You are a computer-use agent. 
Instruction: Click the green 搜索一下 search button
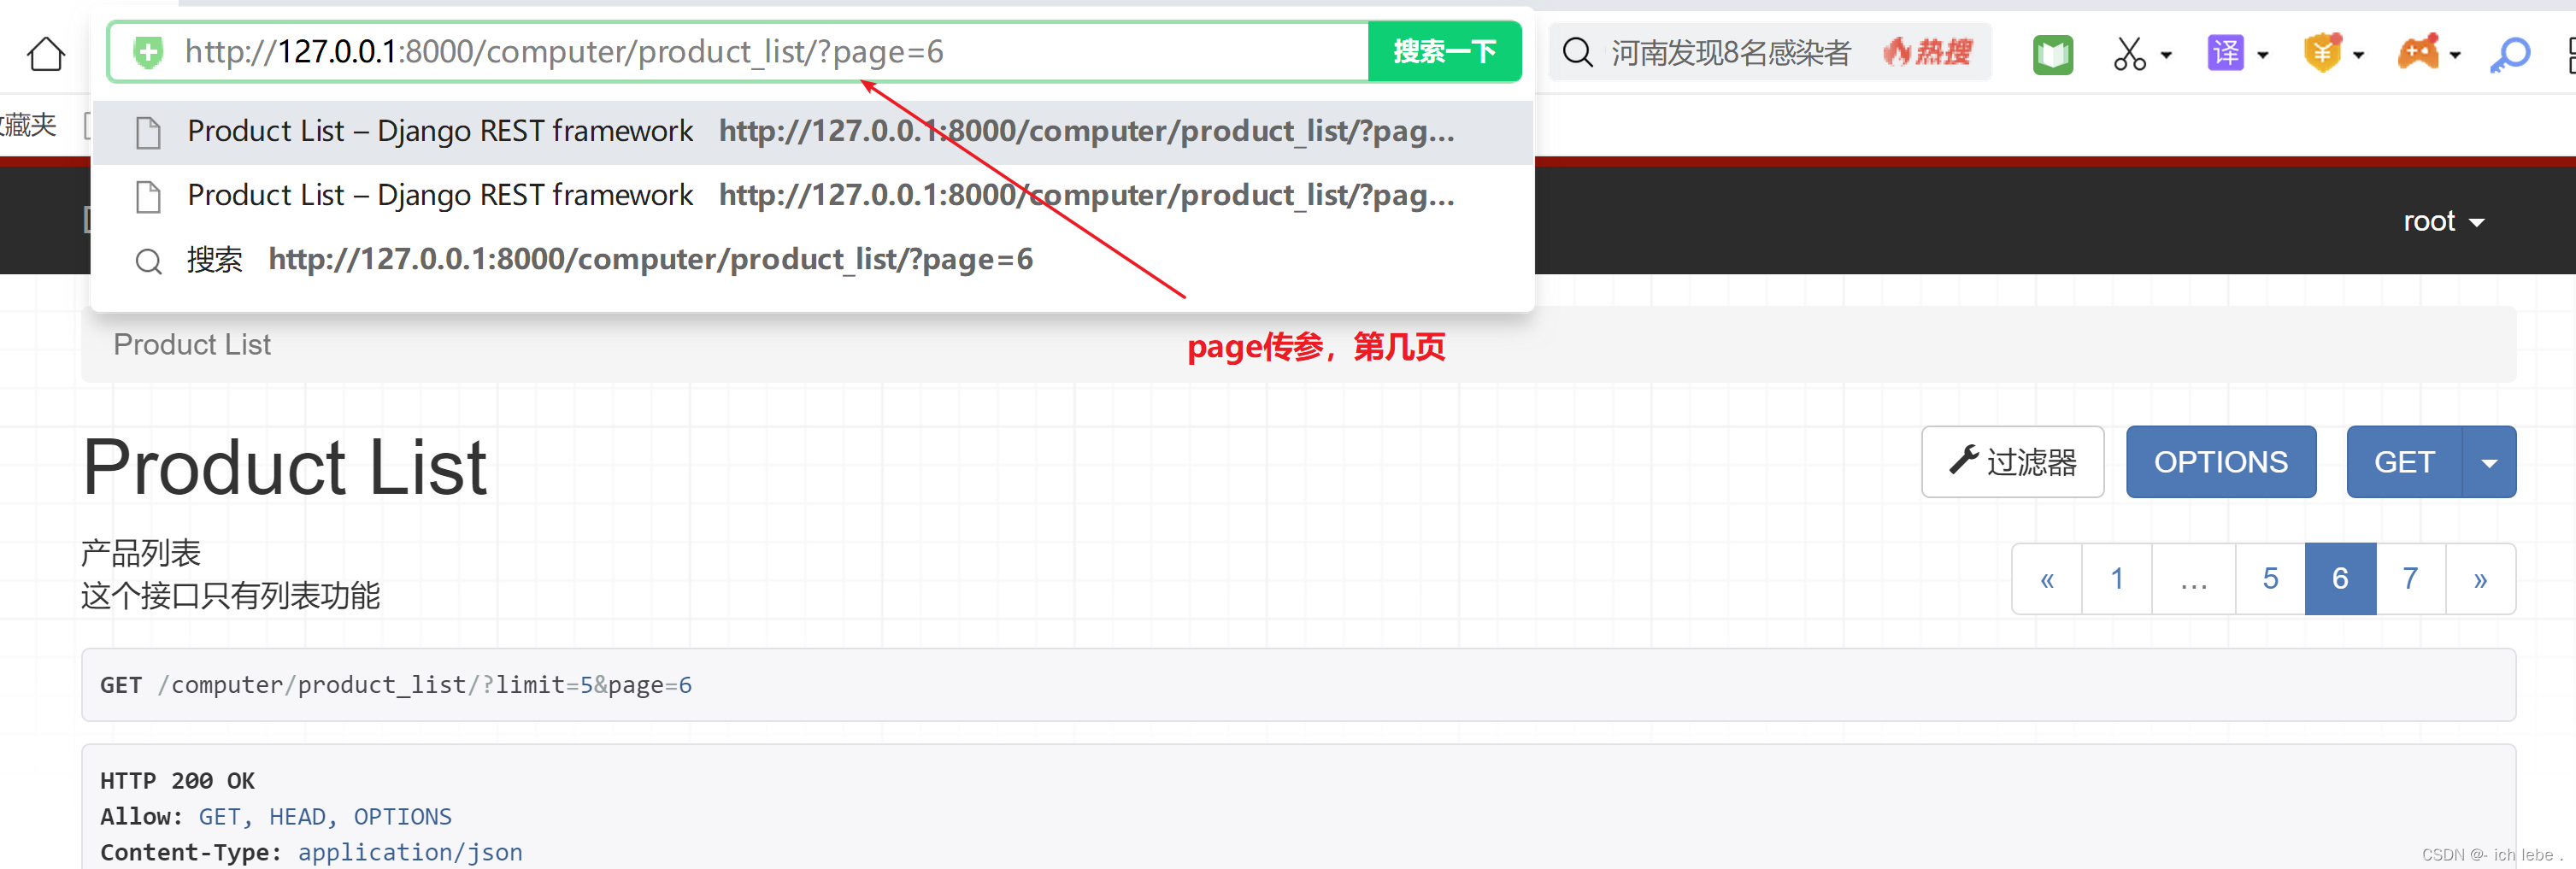(x=1444, y=52)
